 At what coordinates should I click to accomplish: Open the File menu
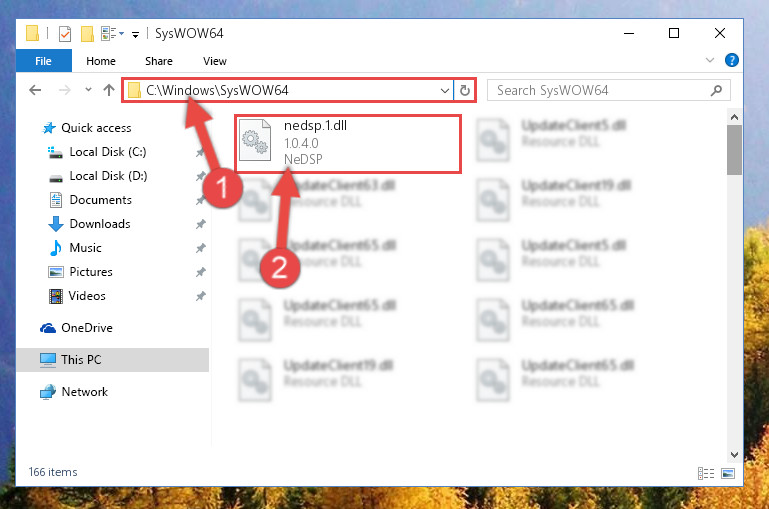coord(44,61)
